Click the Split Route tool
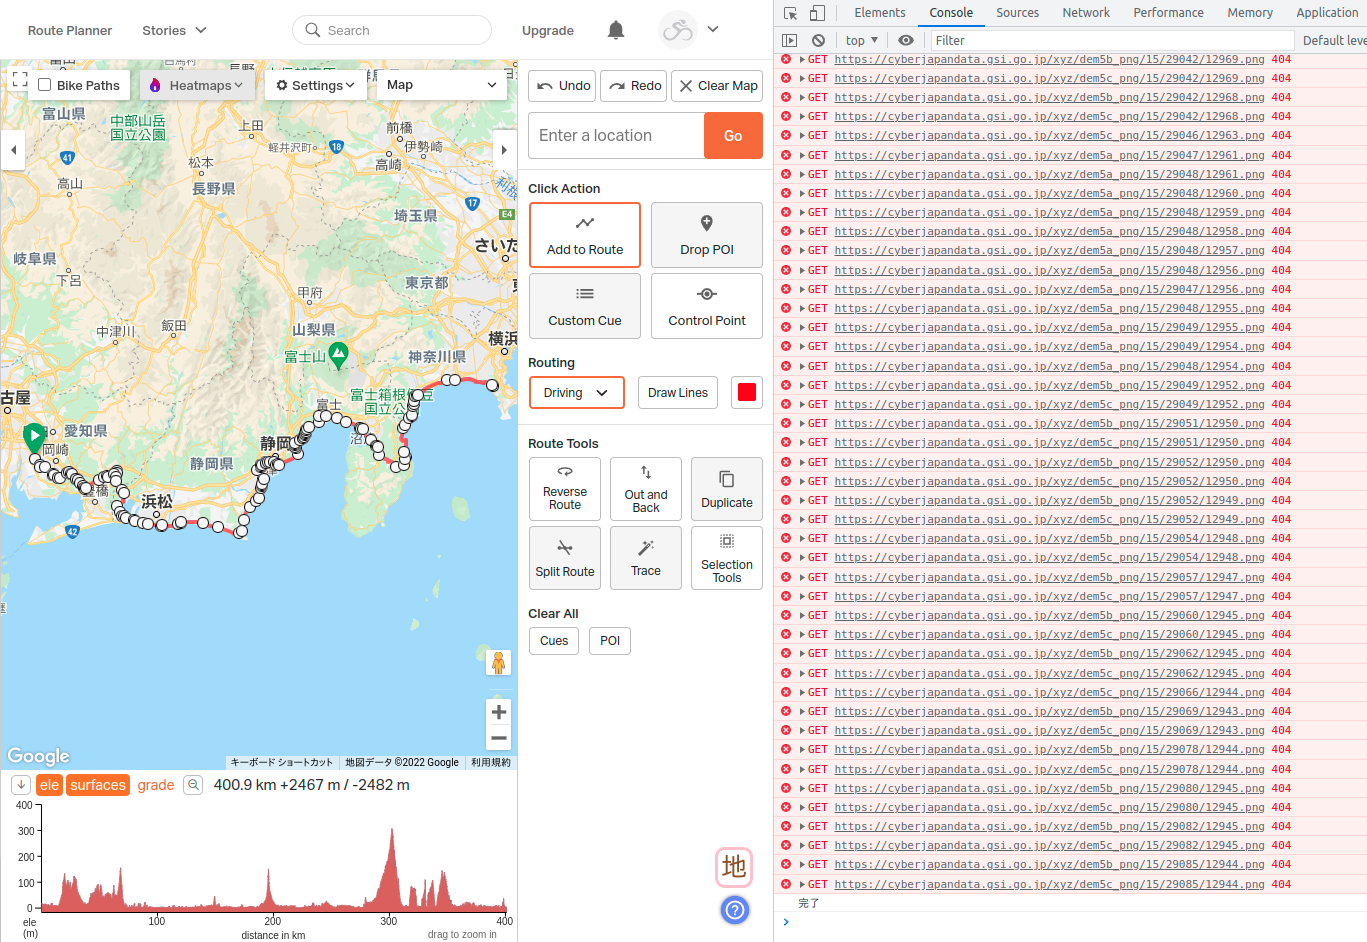 point(565,558)
